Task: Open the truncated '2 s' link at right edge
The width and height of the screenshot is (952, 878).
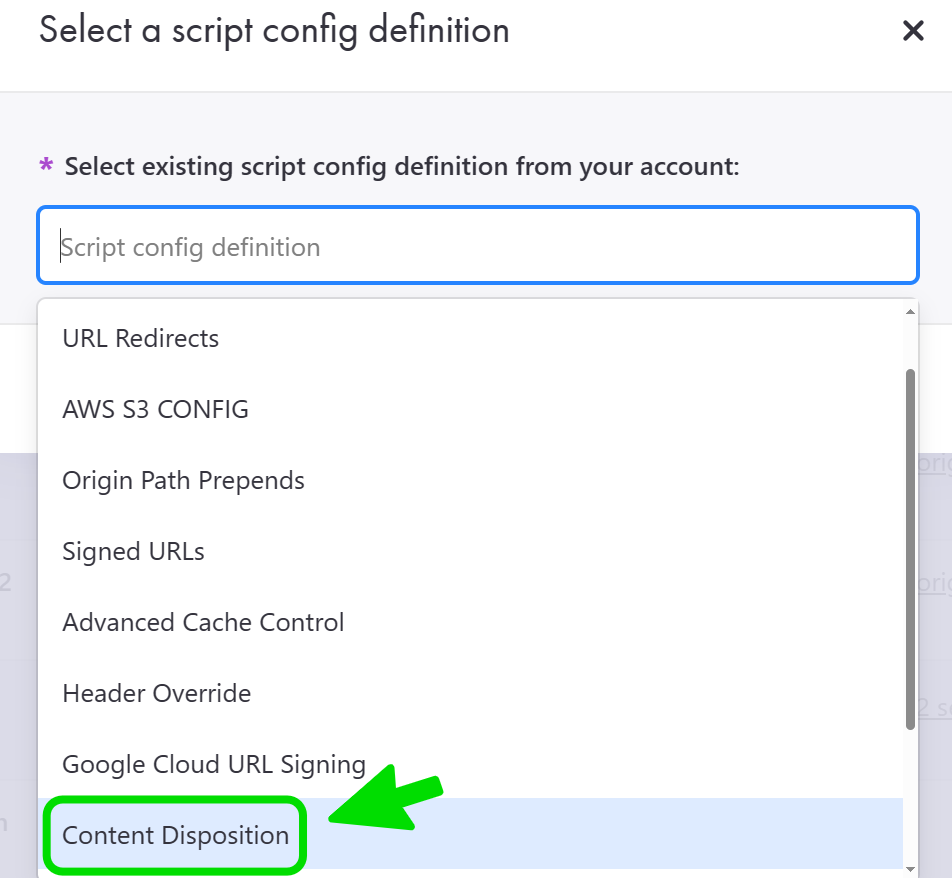Action: coord(934,707)
